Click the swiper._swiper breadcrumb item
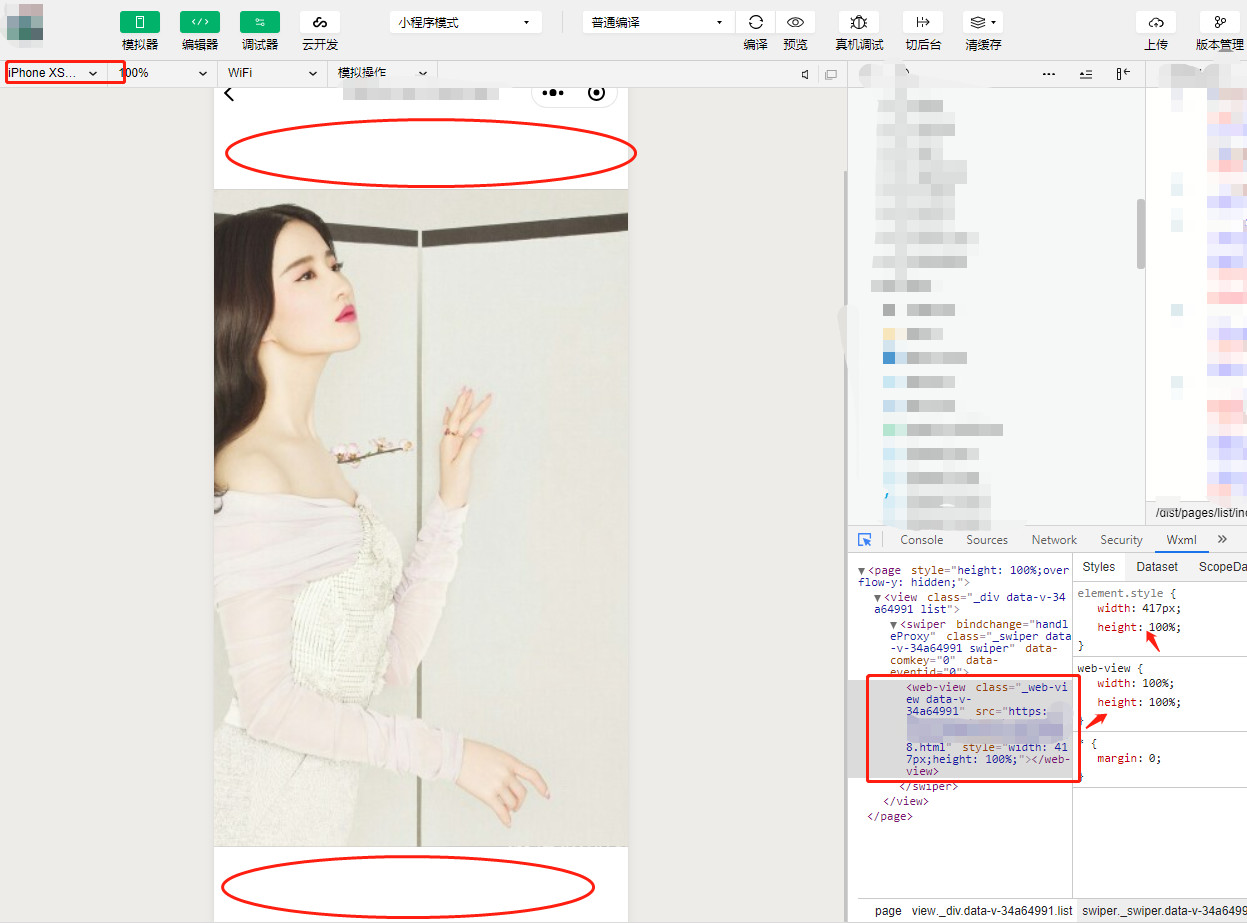This screenshot has width=1247, height=923. coord(1163,911)
